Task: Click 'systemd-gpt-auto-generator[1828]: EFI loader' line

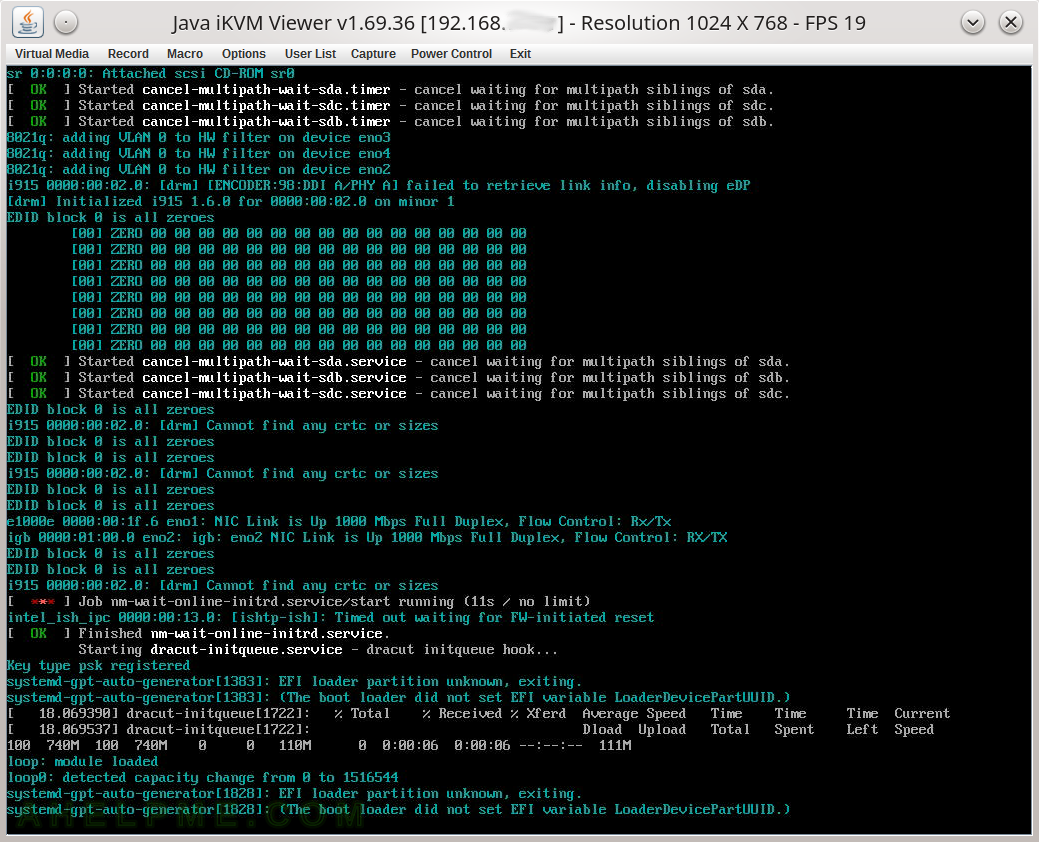Action: (x=294, y=793)
